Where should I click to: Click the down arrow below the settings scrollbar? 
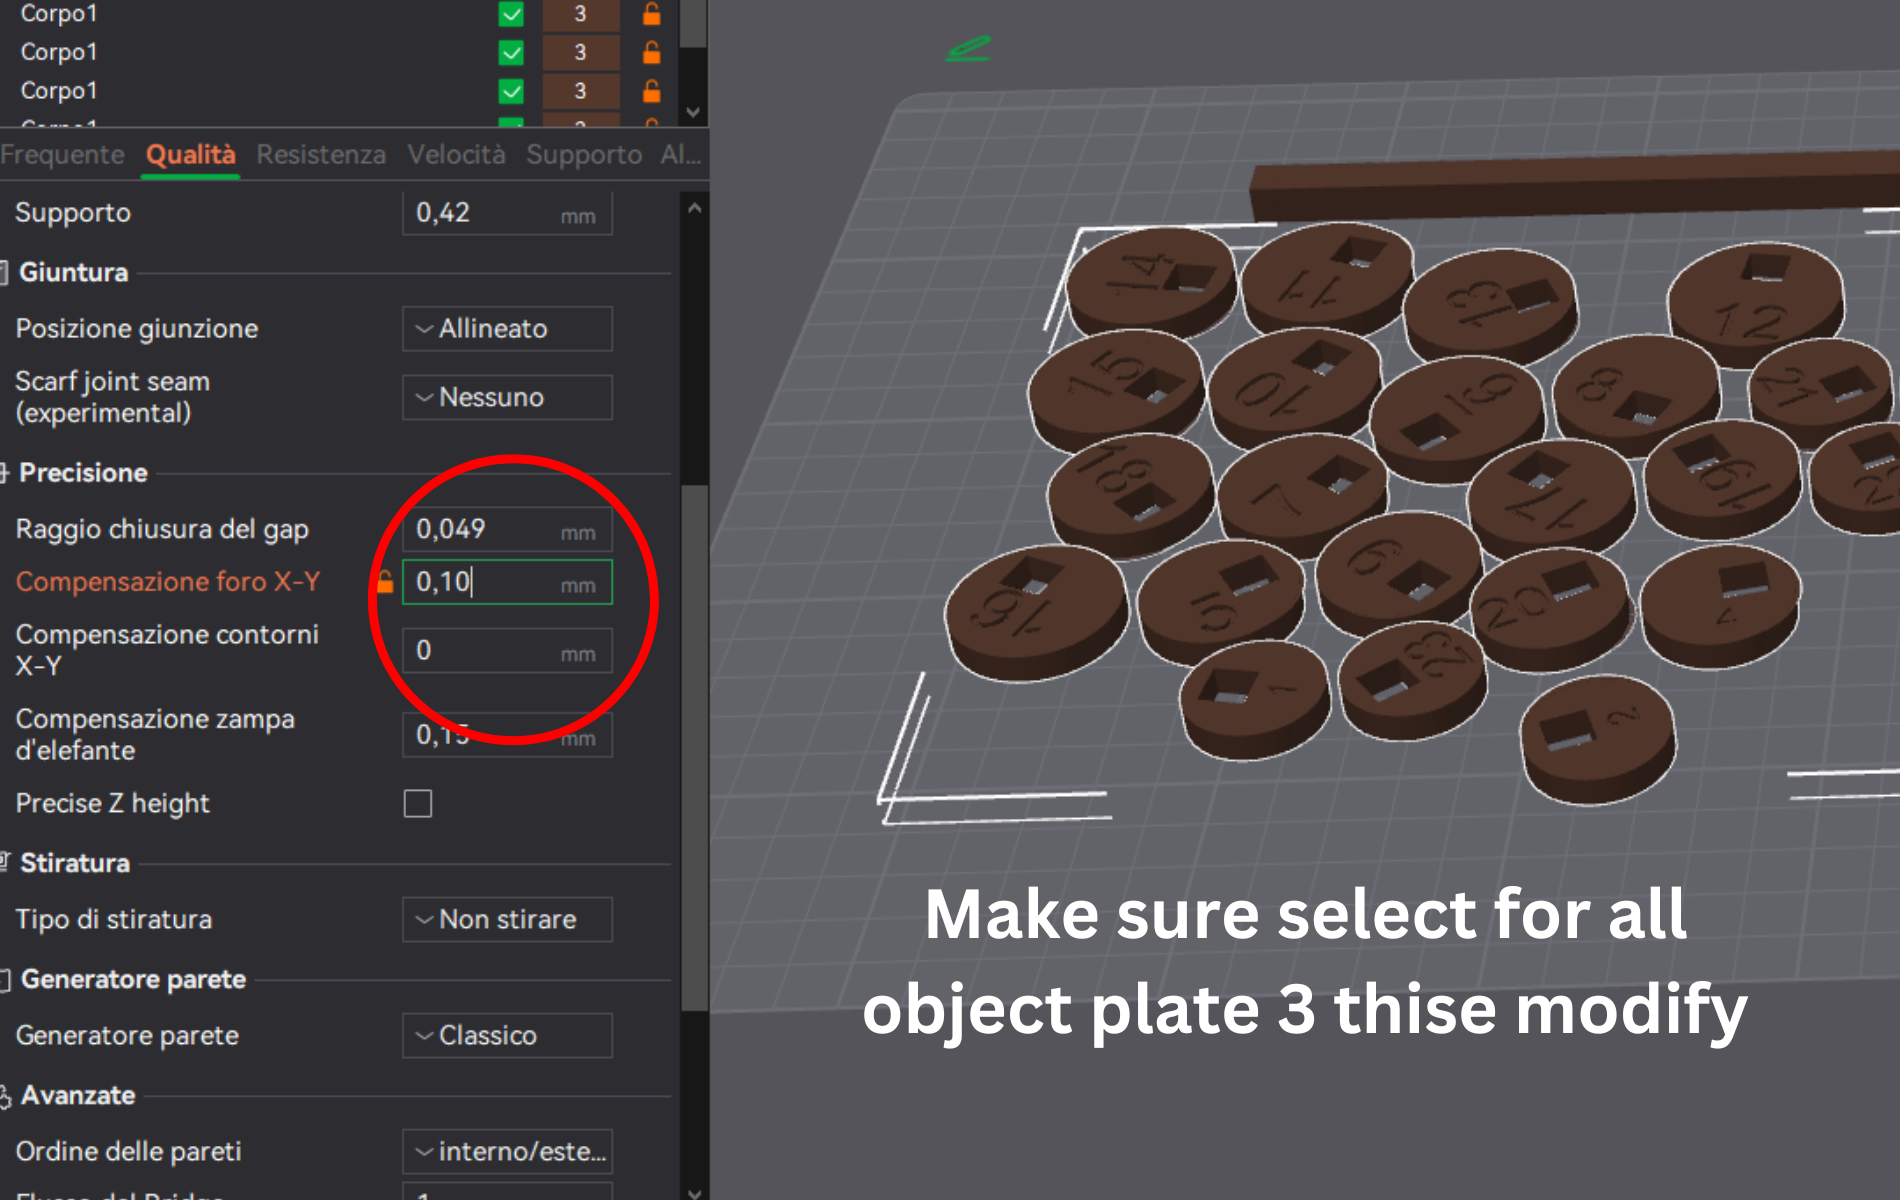click(694, 1192)
